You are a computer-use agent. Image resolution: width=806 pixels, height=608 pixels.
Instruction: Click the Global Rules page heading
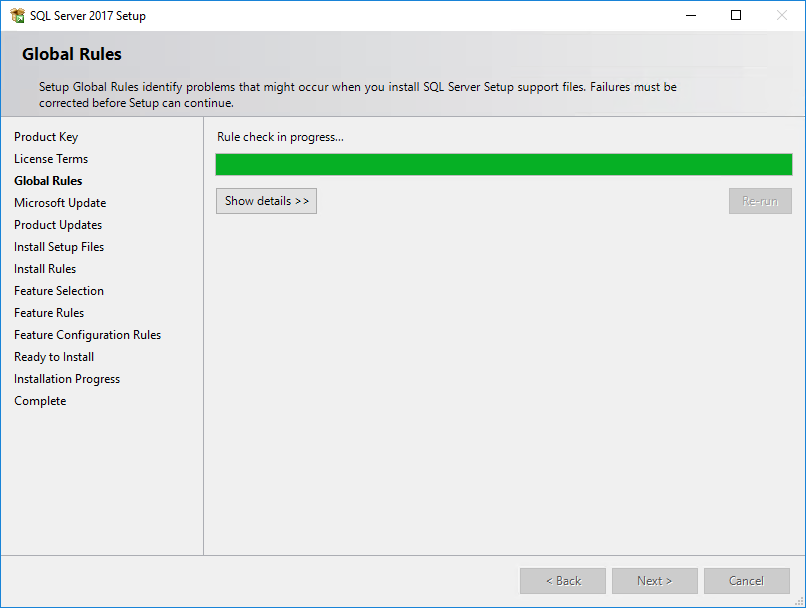pyautogui.click(x=72, y=54)
